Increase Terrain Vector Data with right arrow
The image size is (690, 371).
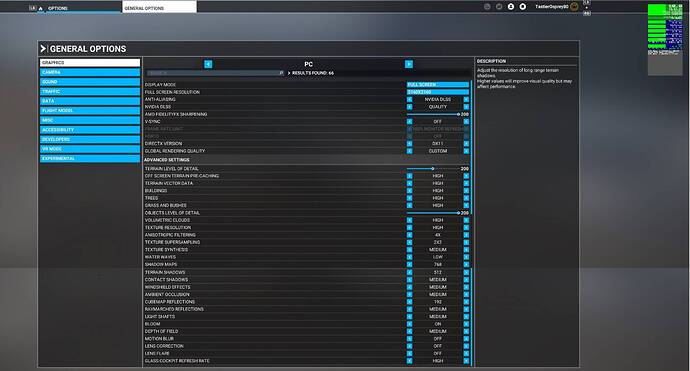pos(466,184)
